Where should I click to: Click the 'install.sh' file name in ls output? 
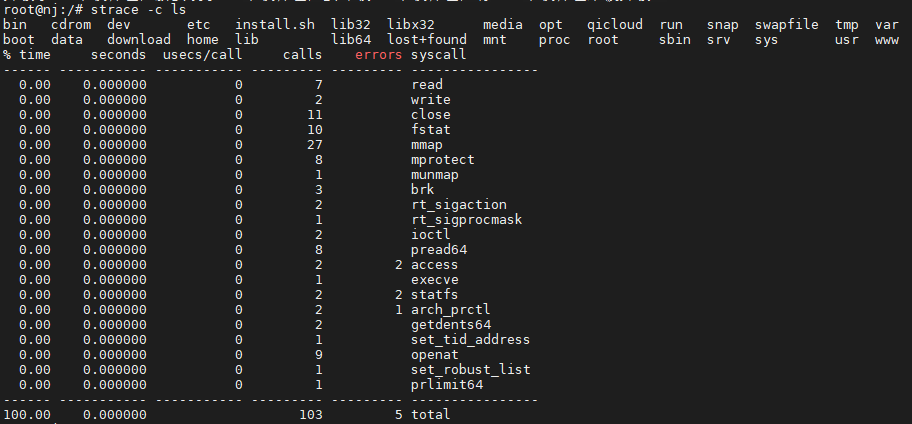[275, 25]
